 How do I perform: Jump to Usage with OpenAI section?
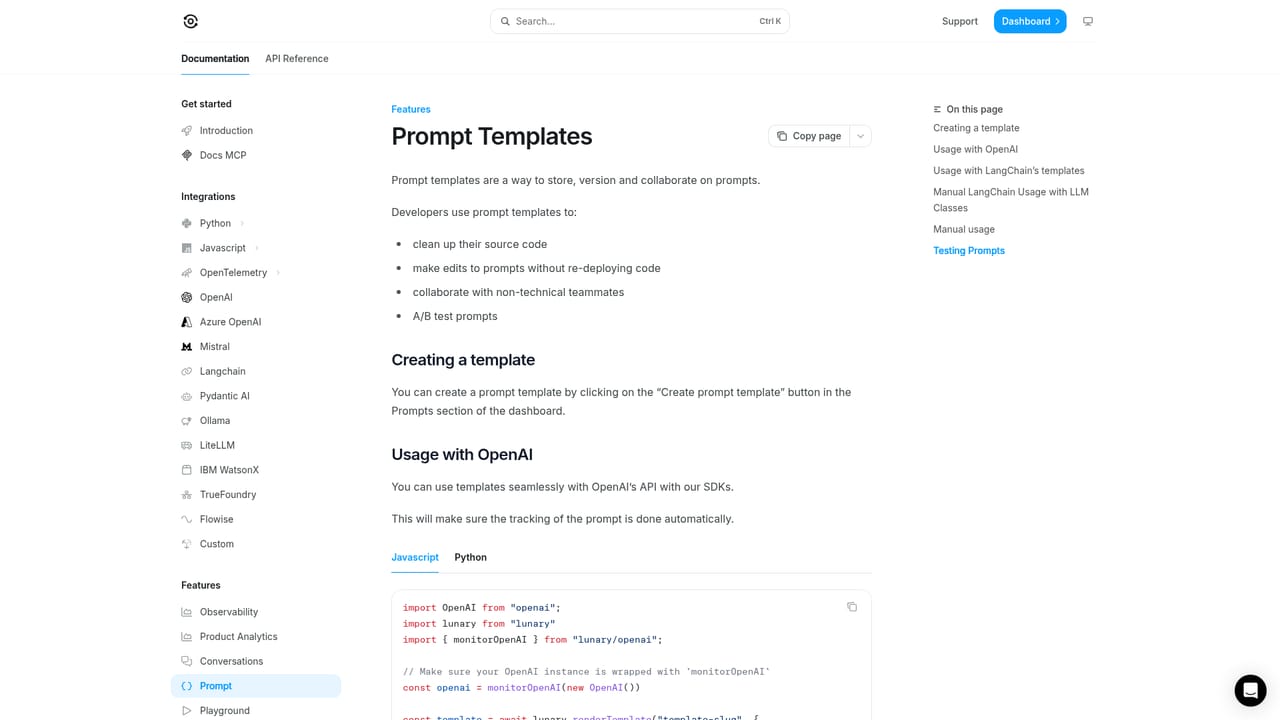pyautogui.click(x=976, y=149)
